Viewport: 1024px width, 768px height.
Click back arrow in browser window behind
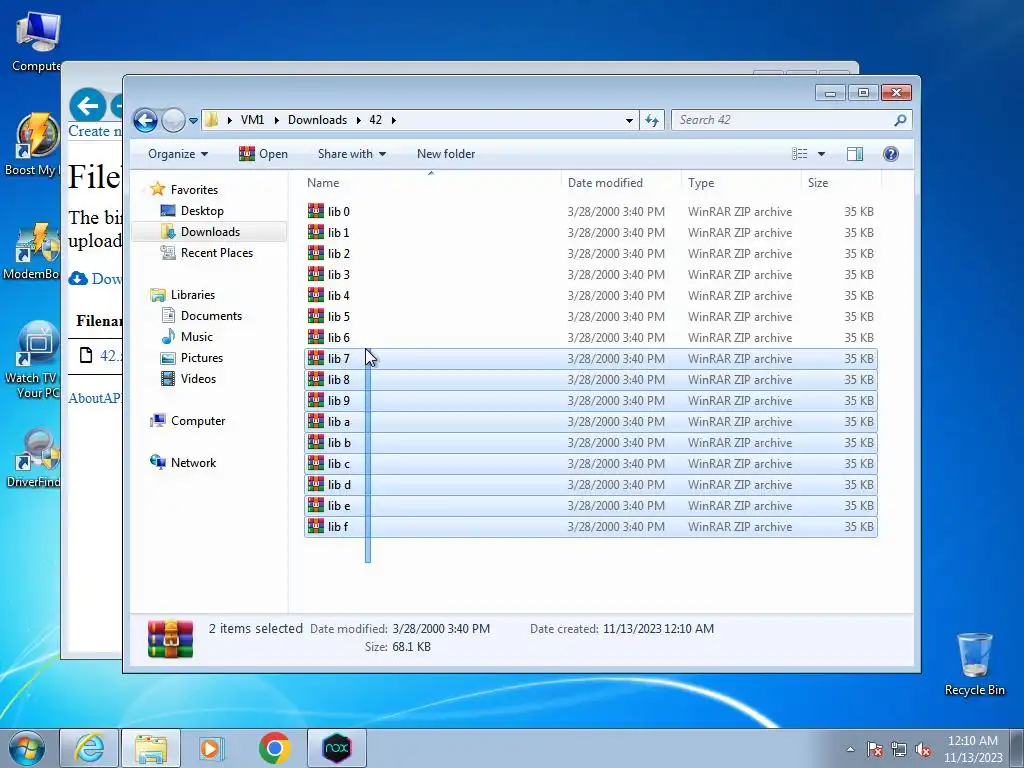88,105
